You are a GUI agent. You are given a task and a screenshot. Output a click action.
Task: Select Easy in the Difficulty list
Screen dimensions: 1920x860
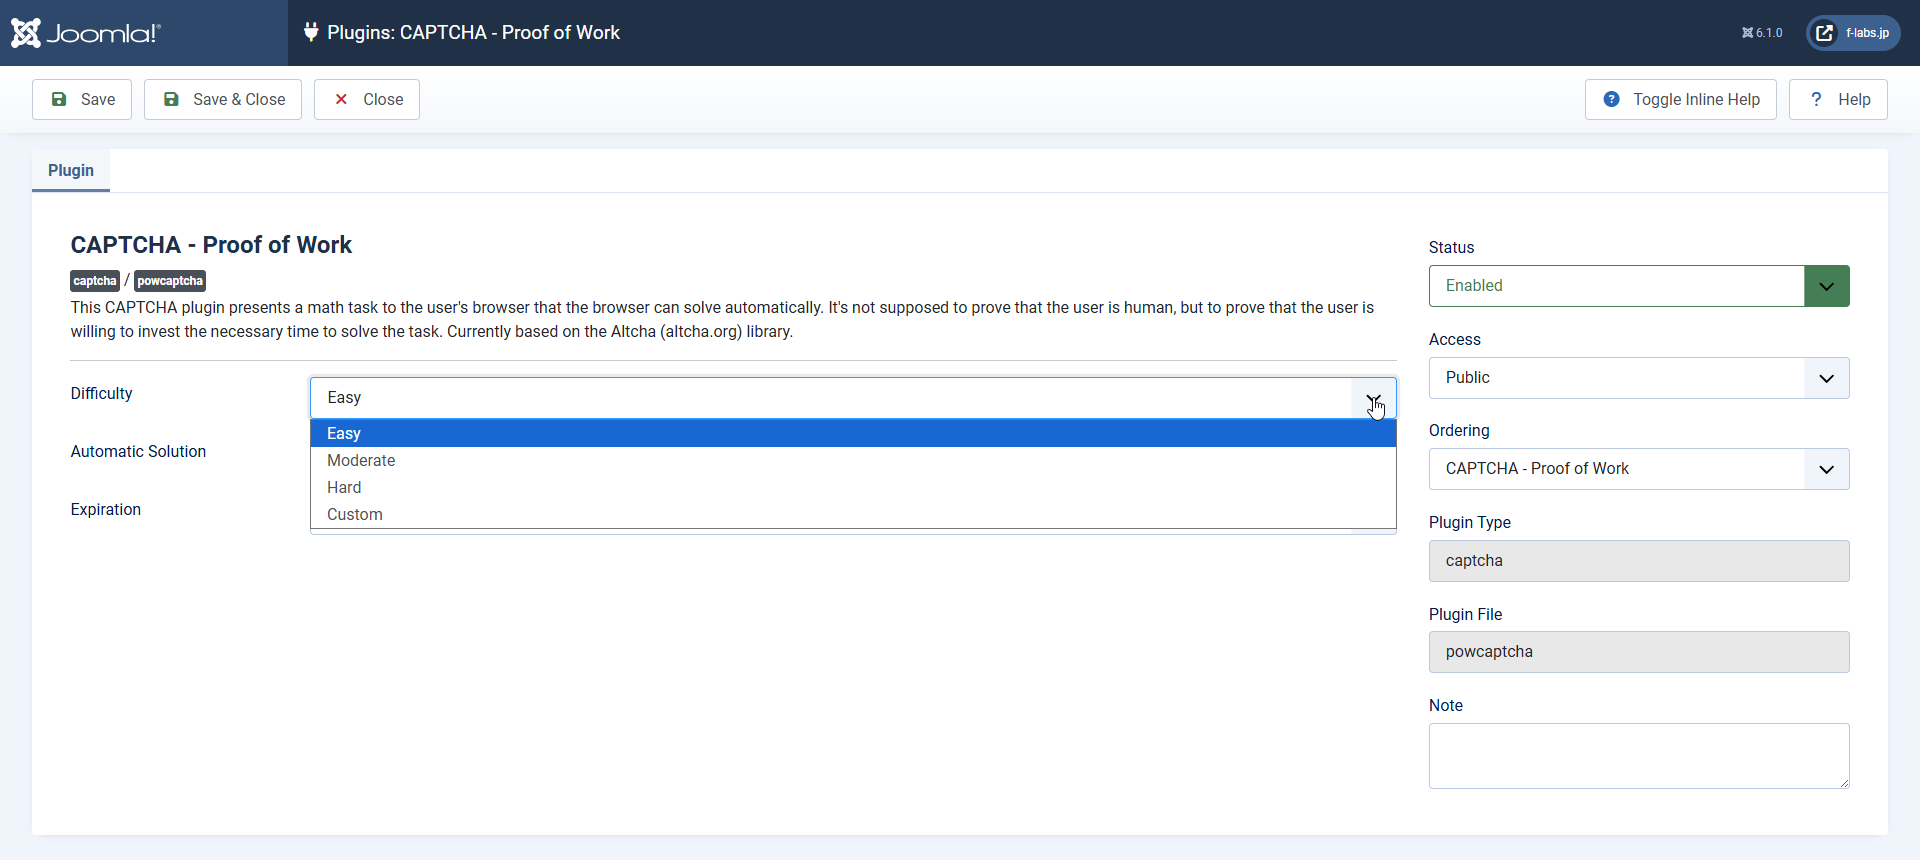coord(853,433)
